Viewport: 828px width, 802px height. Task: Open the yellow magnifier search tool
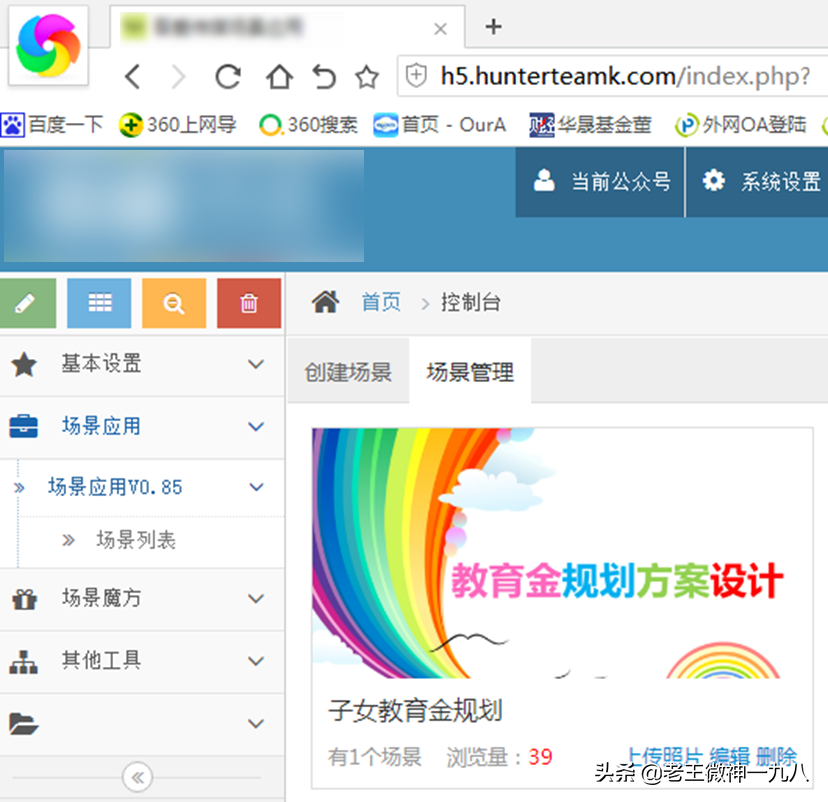[x=173, y=303]
